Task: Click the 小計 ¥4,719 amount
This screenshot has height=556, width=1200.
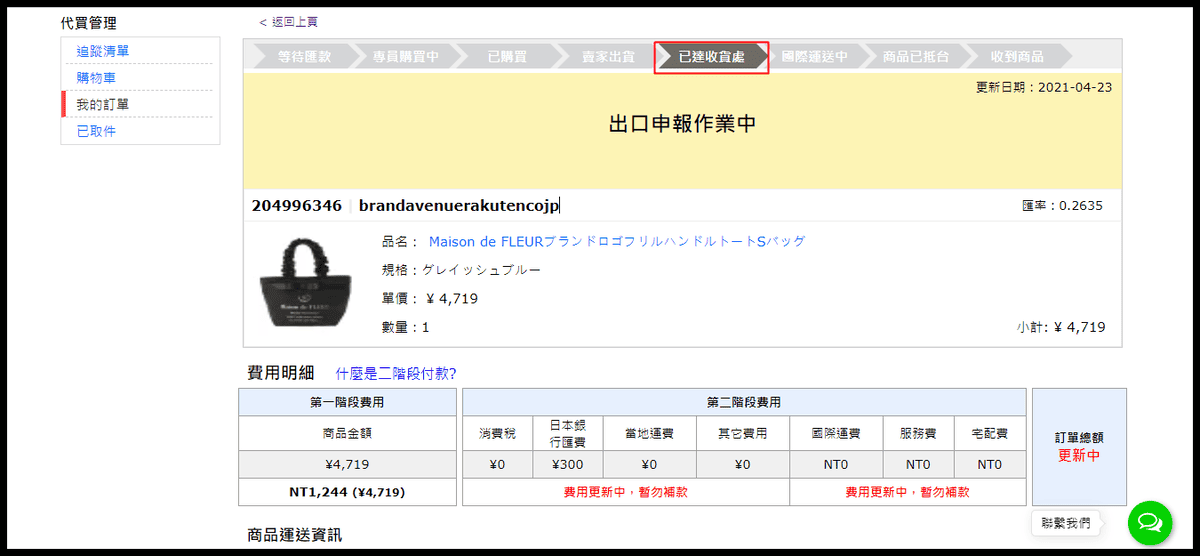Action: point(1060,327)
